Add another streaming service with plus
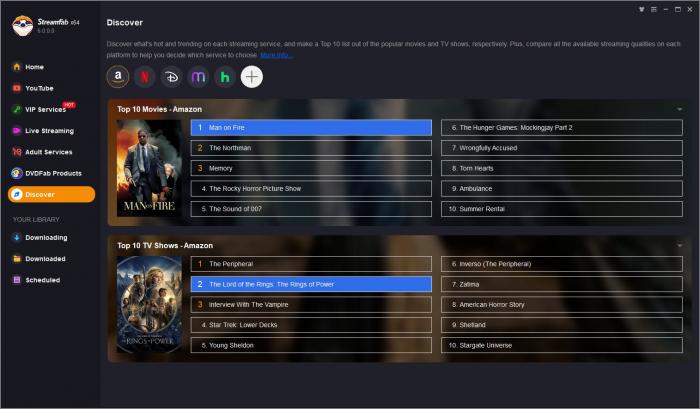700x409 pixels. coord(252,77)
